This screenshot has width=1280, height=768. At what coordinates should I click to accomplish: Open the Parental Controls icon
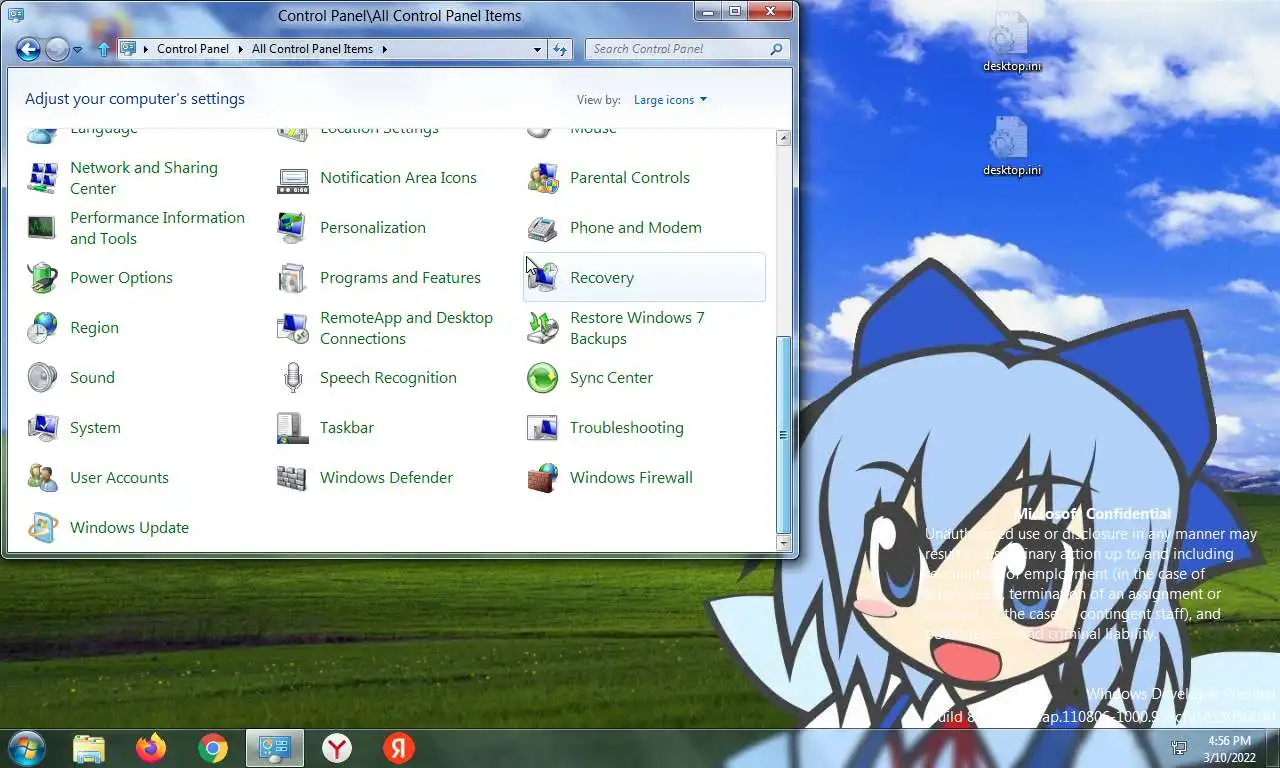(x=542, y=178)
